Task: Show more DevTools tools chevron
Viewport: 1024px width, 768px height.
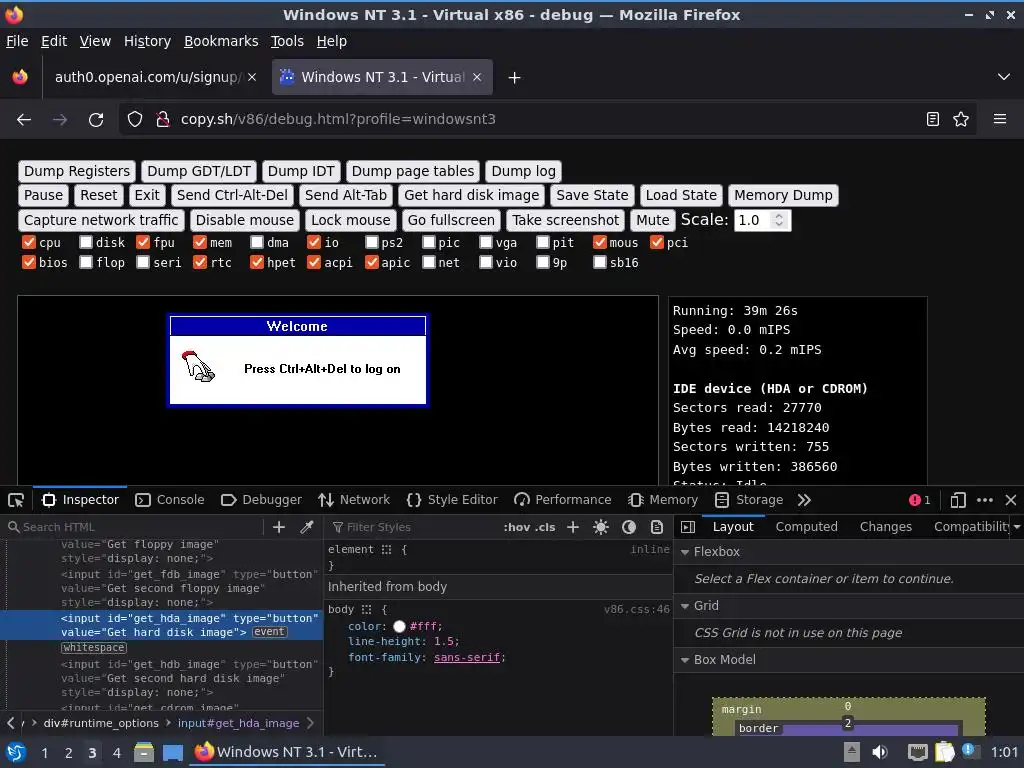Action: pos(804,500)
